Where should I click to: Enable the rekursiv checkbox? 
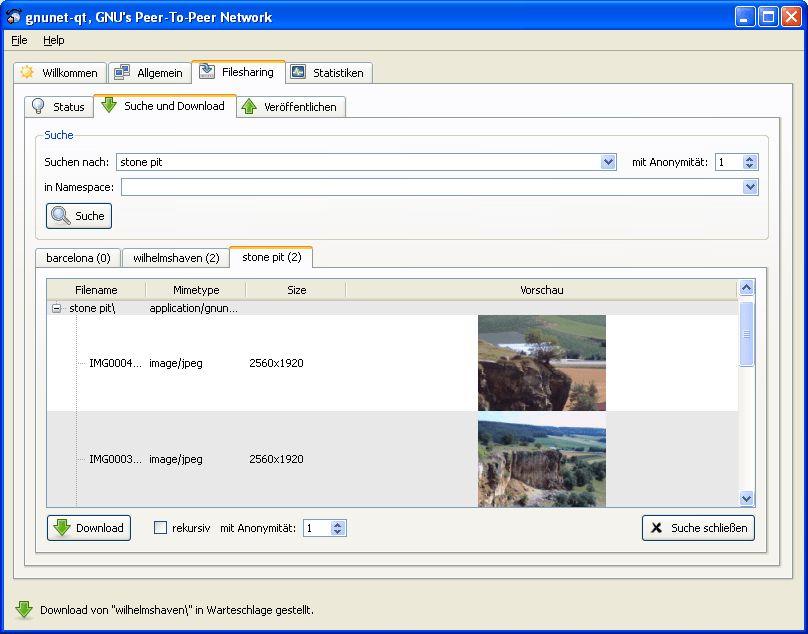[x=160, y=528]
